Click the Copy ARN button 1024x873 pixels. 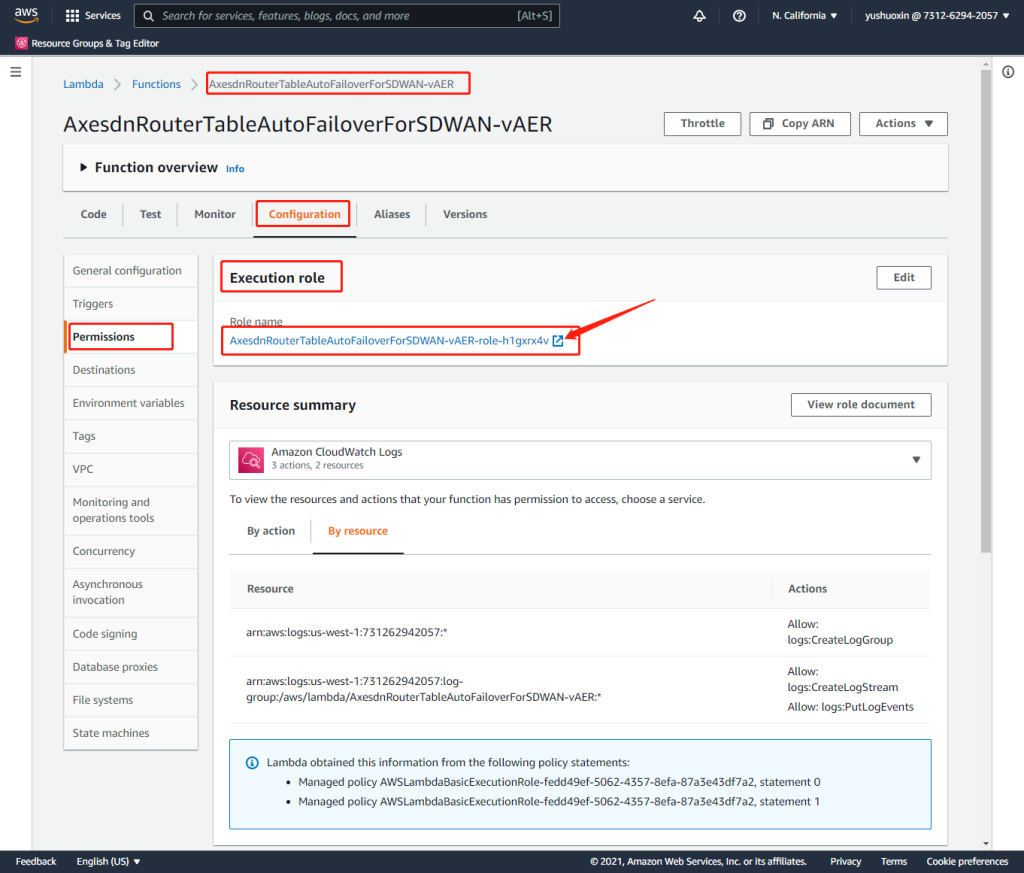point(799,124)
